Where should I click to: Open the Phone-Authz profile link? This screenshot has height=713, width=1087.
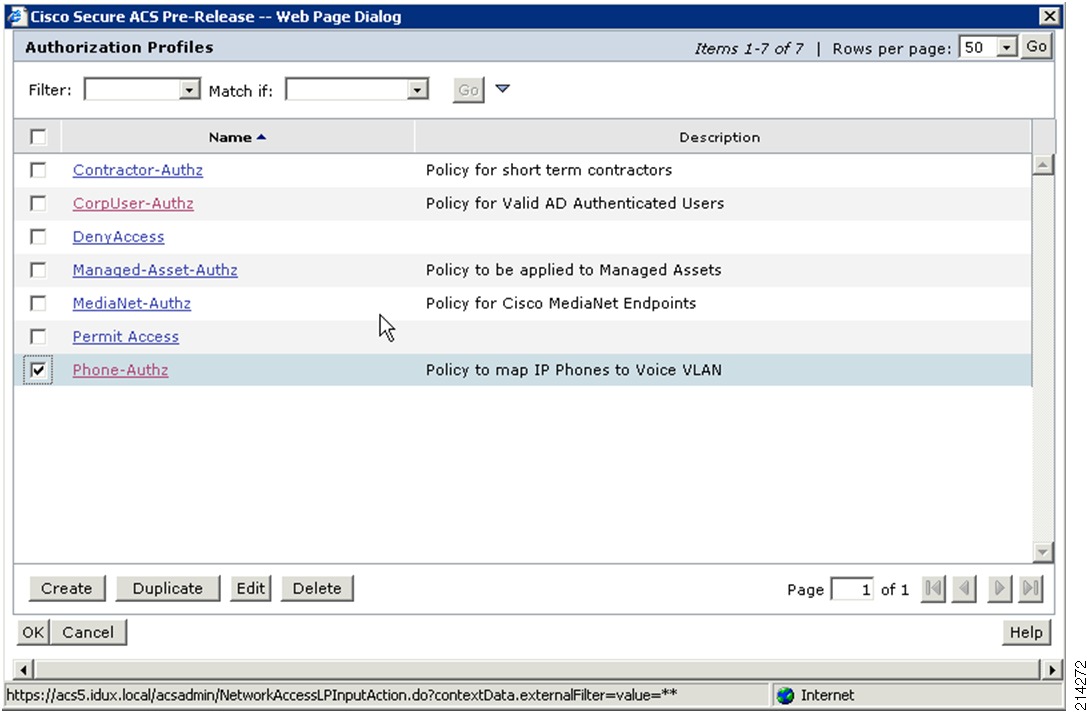click(121, 369)
